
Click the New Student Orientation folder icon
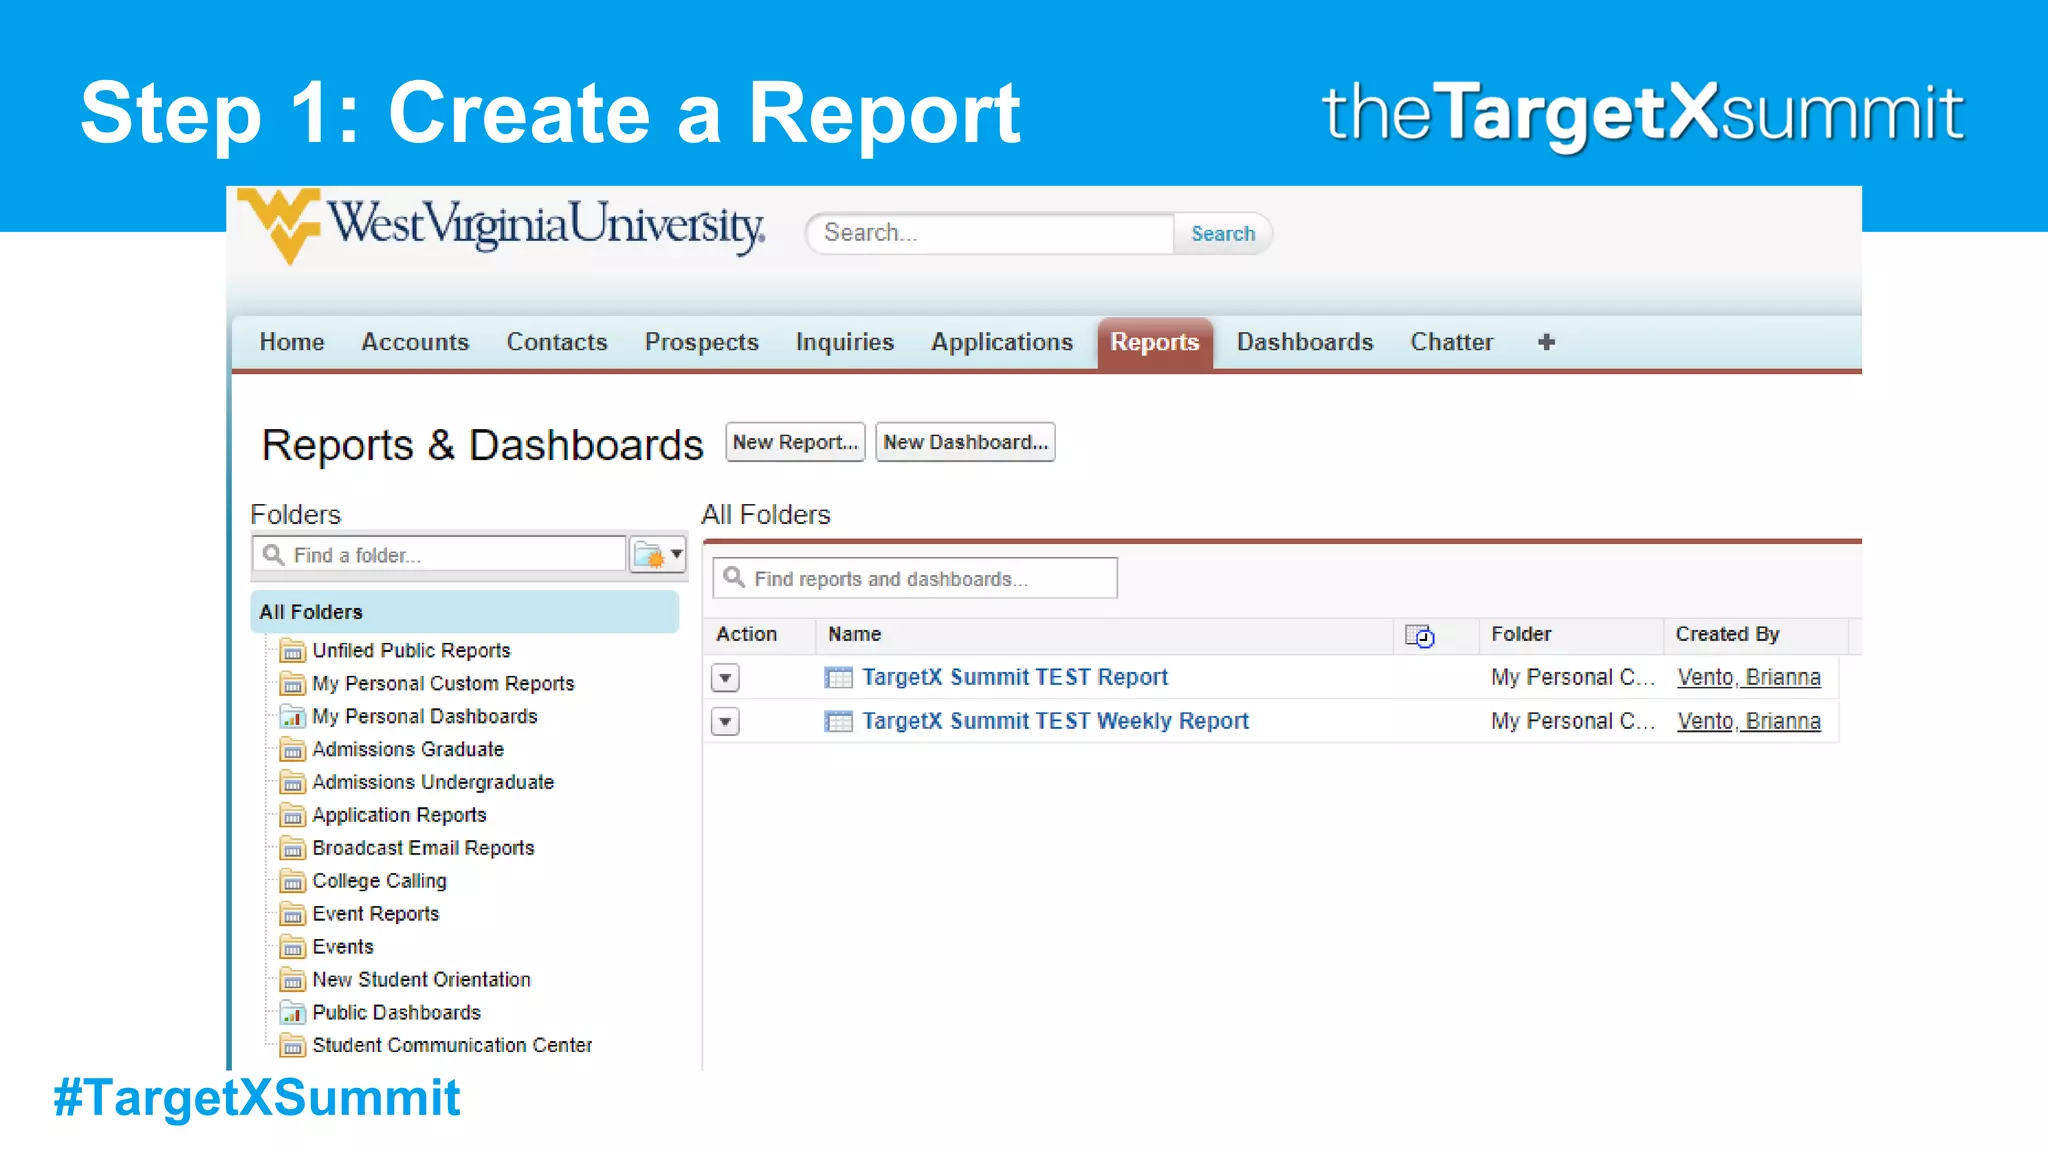292,981
